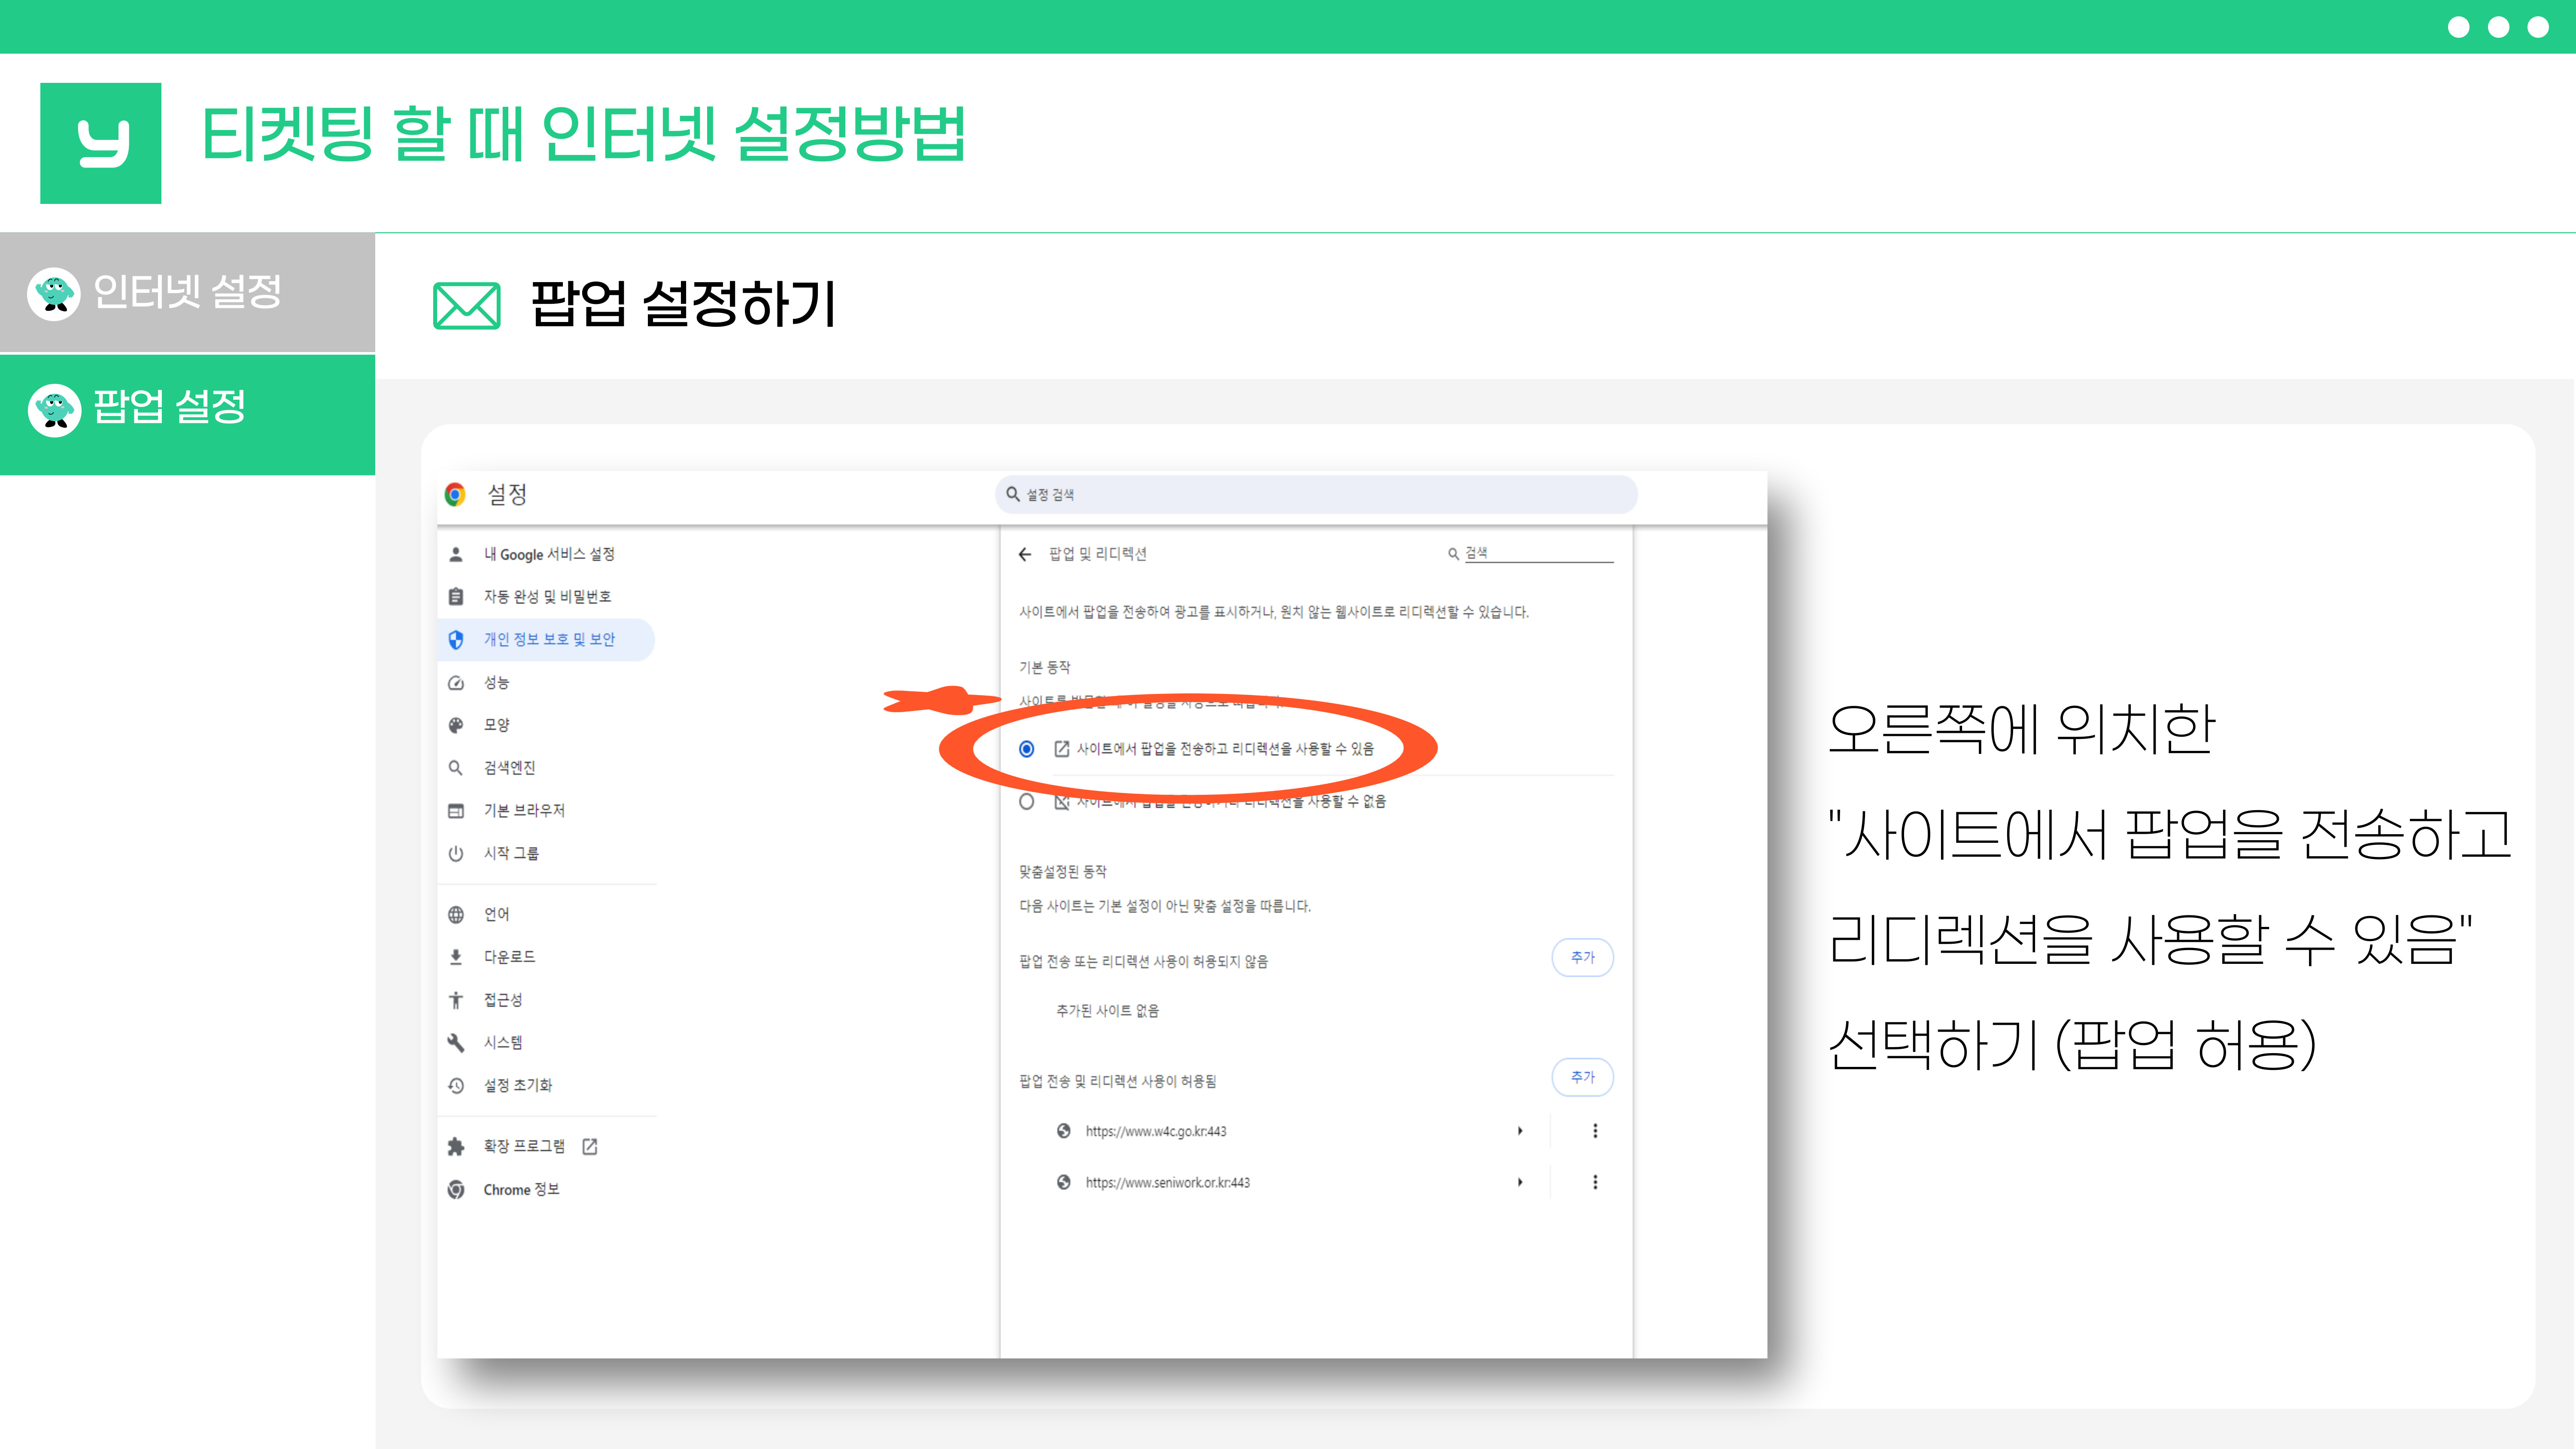
Task: Click the browser window icon for 기본 브라우저
Action: coord(456,810)
